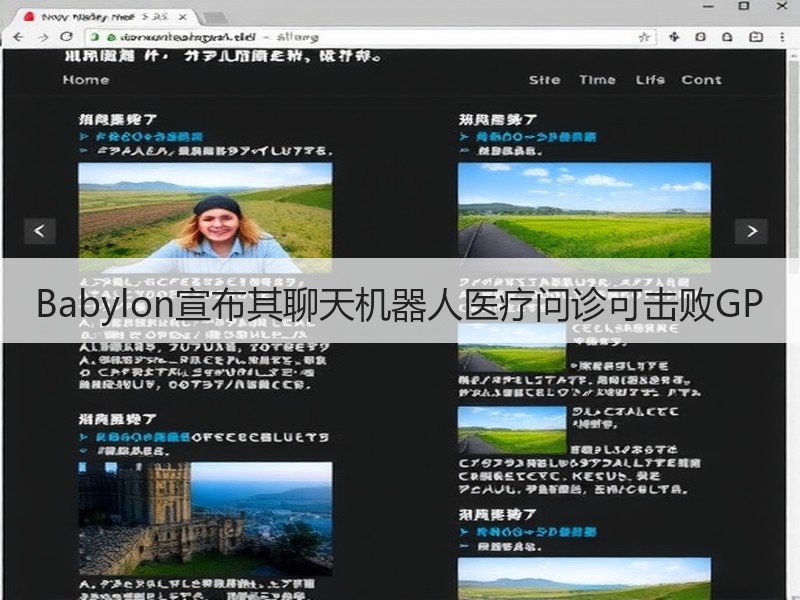The image size is (800, 600).
Task: Open the partly visible landscape photo at bottom right
Action: point(584,579)
